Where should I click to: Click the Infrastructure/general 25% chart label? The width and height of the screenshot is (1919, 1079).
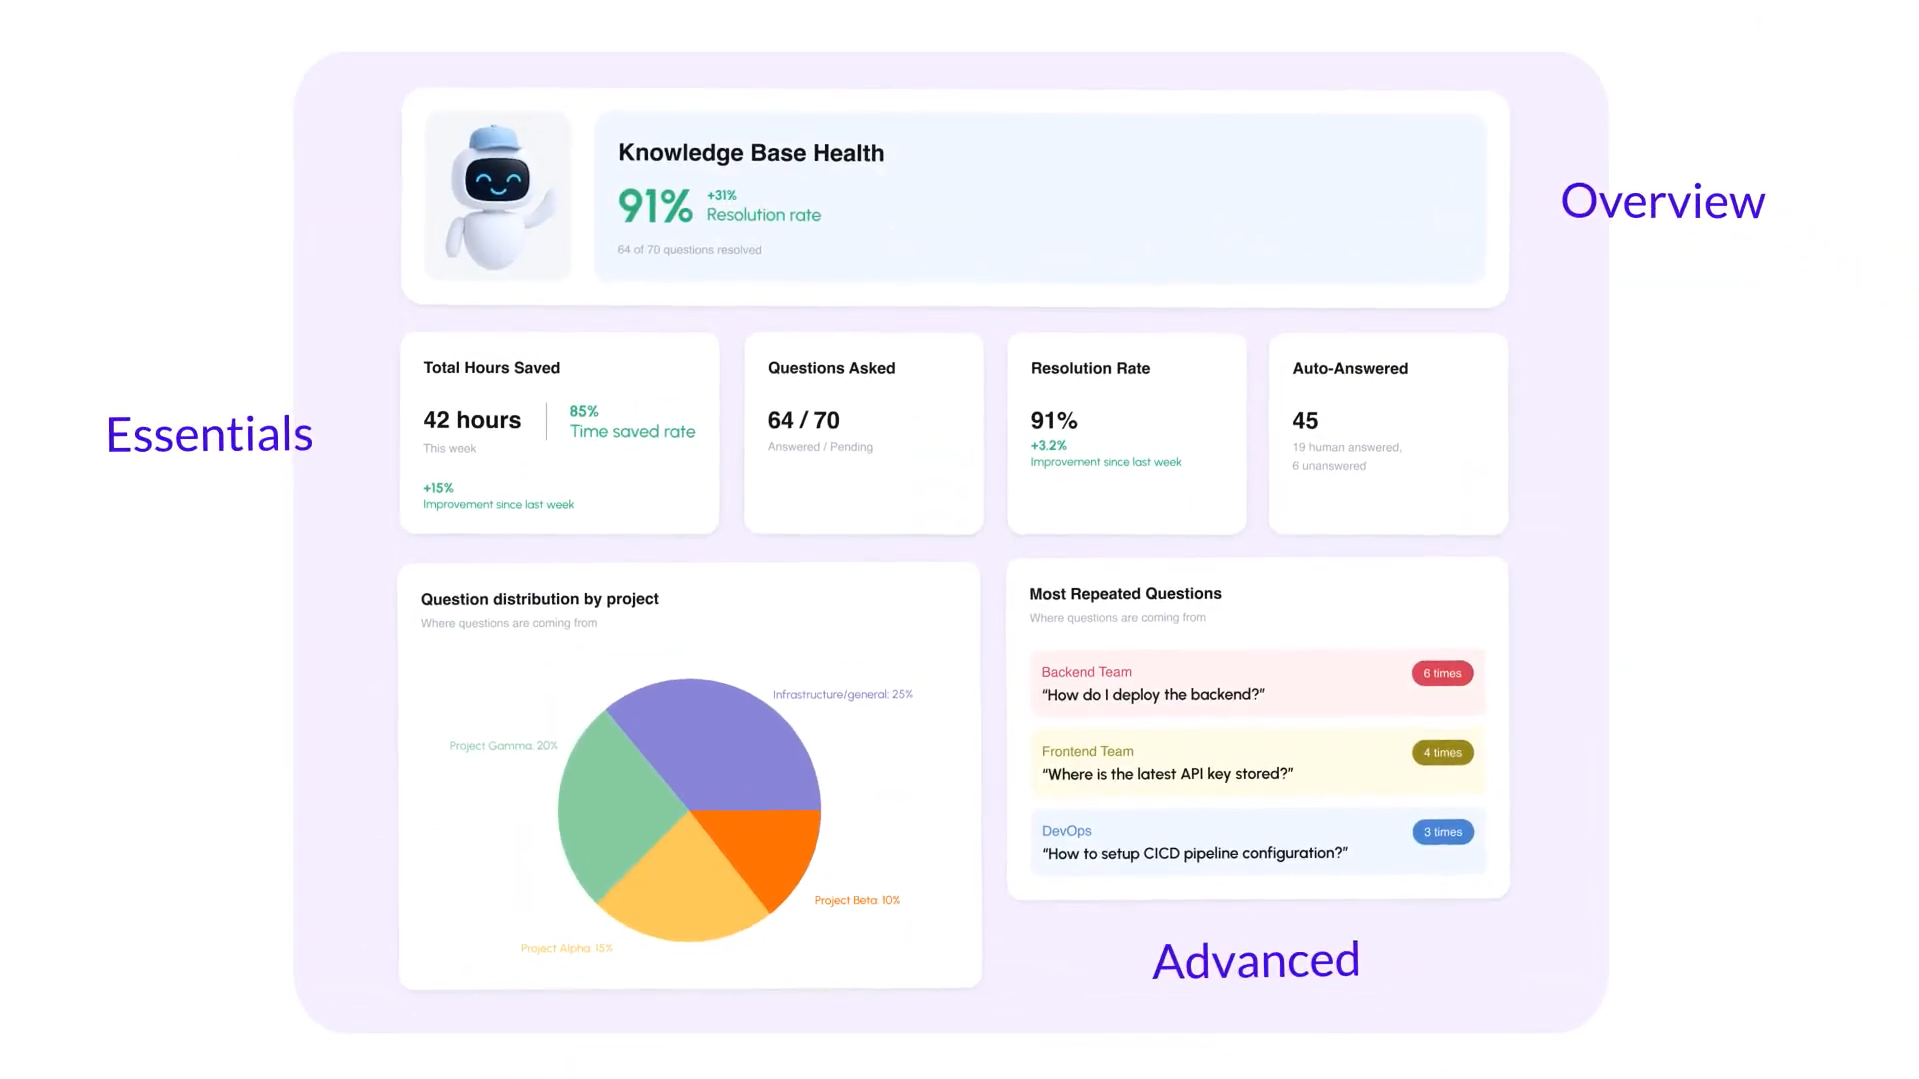click(842, 695)
